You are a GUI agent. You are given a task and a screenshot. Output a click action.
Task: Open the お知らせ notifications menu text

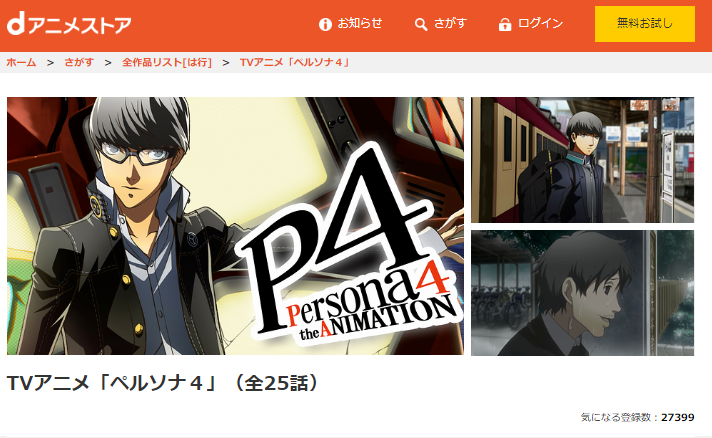coord(360,23)
